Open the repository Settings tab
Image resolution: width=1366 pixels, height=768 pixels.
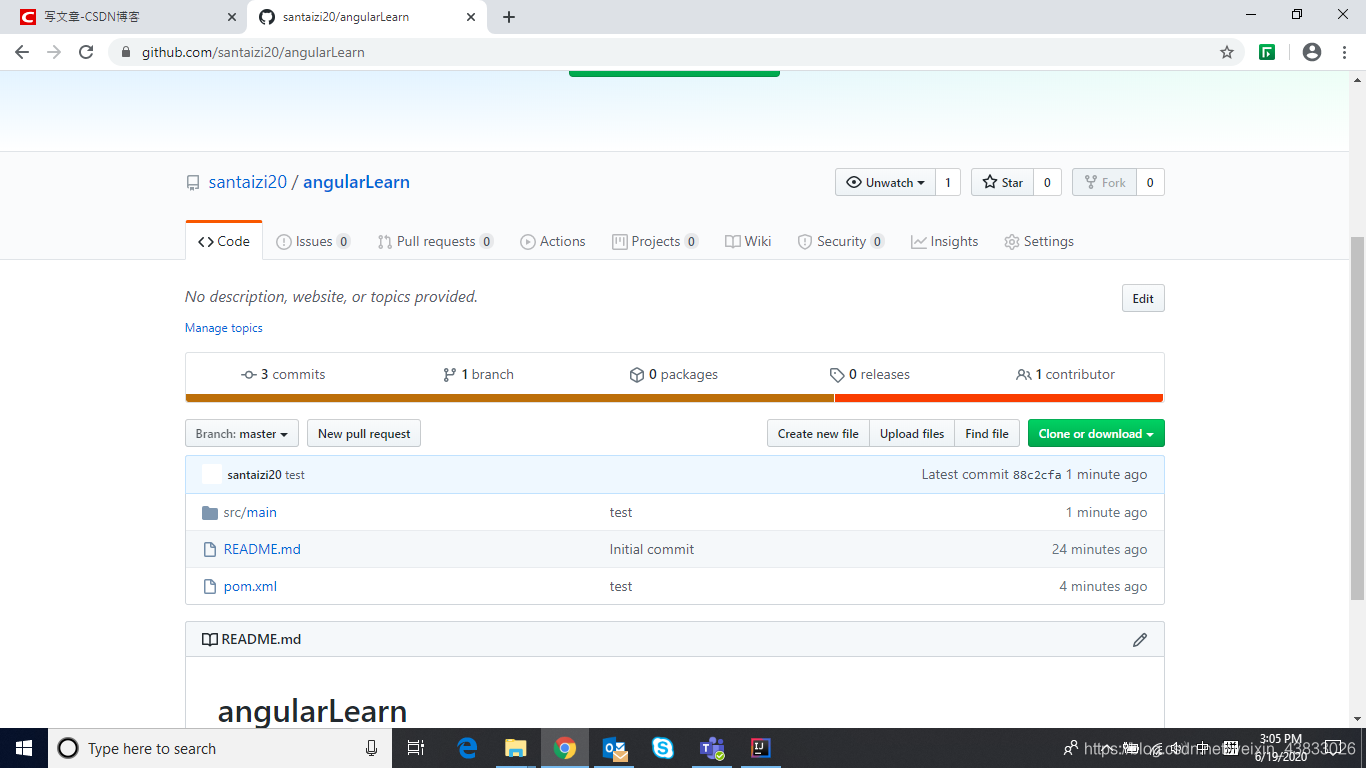[1039, 241]
